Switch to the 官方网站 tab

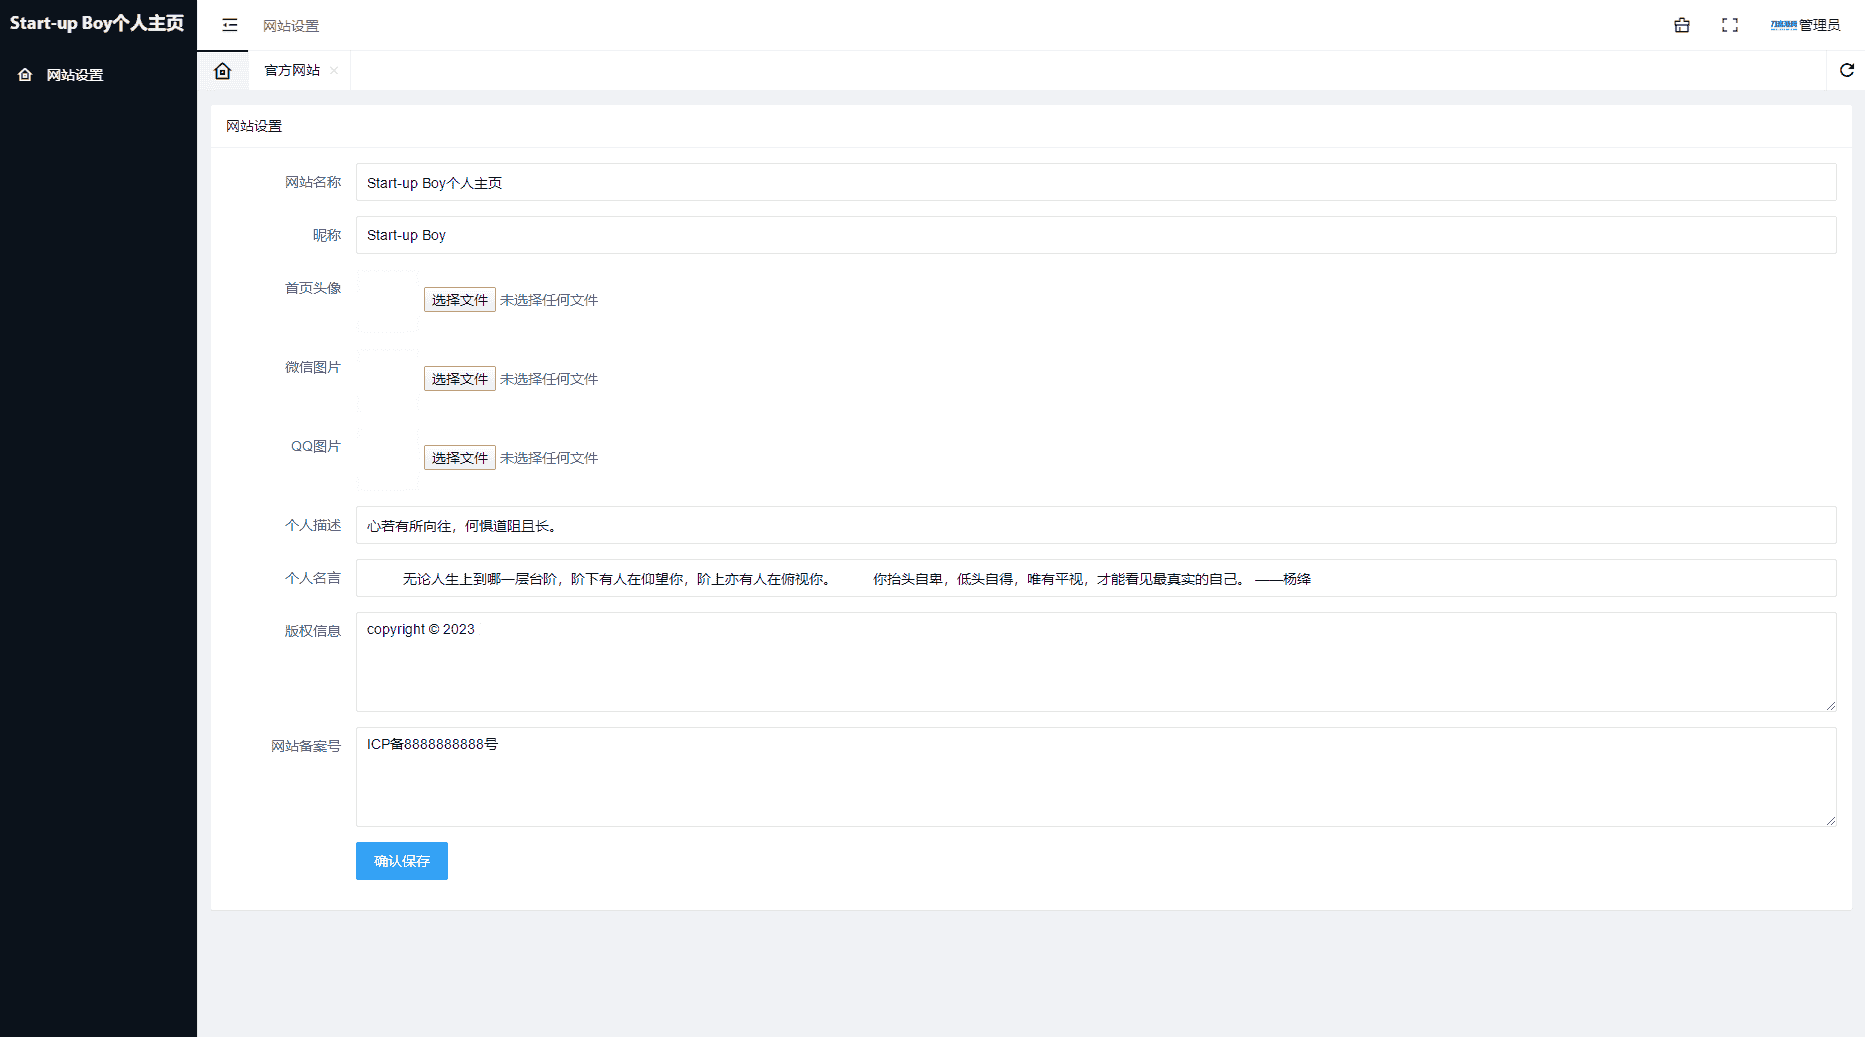click(x=292, y=71)
